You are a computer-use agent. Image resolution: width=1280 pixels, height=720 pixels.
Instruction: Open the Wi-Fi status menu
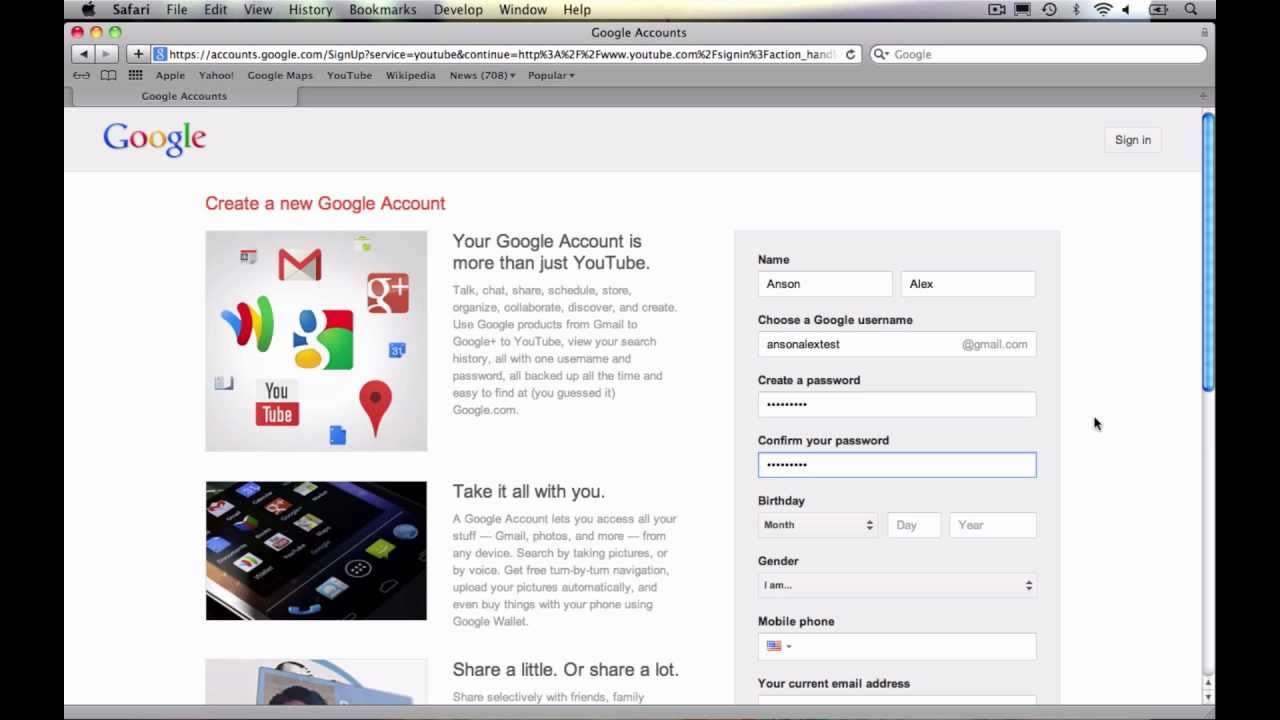pos(1103,9)
